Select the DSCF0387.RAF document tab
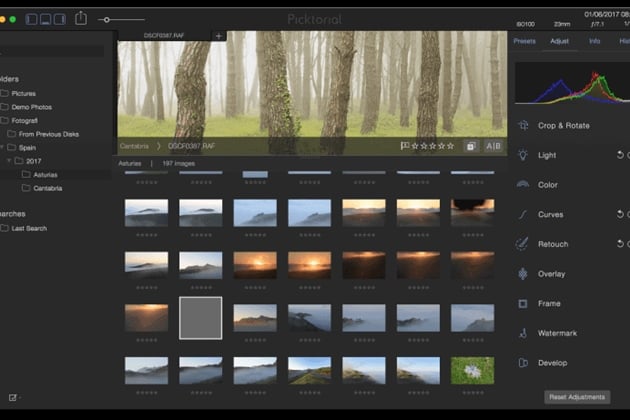630x420 pixels. (x=164, y=35)
